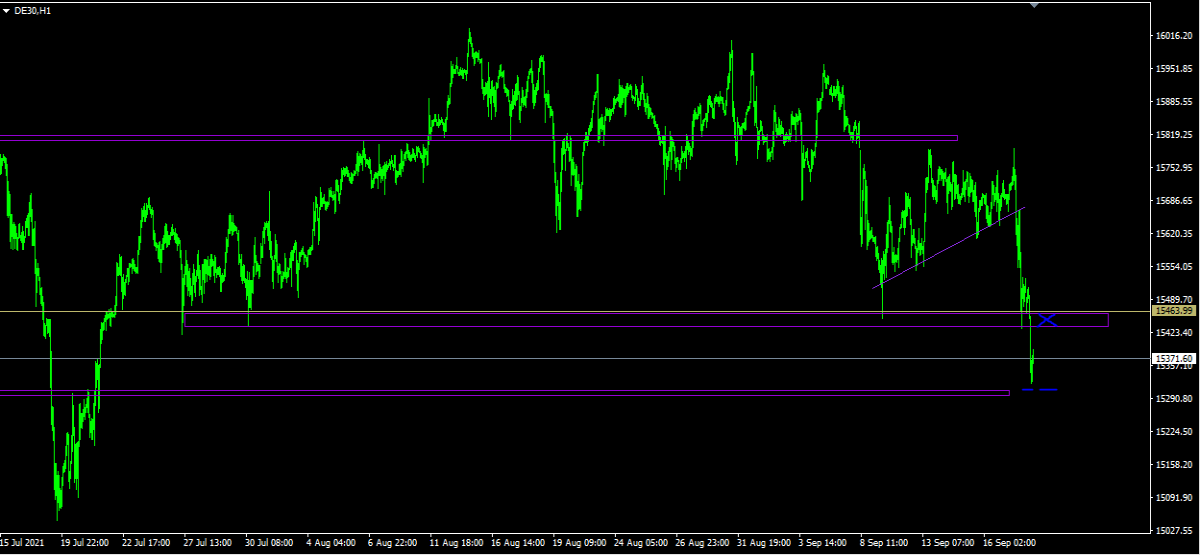This screenshot has width=1200, height=556.
Task: Click the triangle arrow beside DE30,H1
Action: coord(5,9)
